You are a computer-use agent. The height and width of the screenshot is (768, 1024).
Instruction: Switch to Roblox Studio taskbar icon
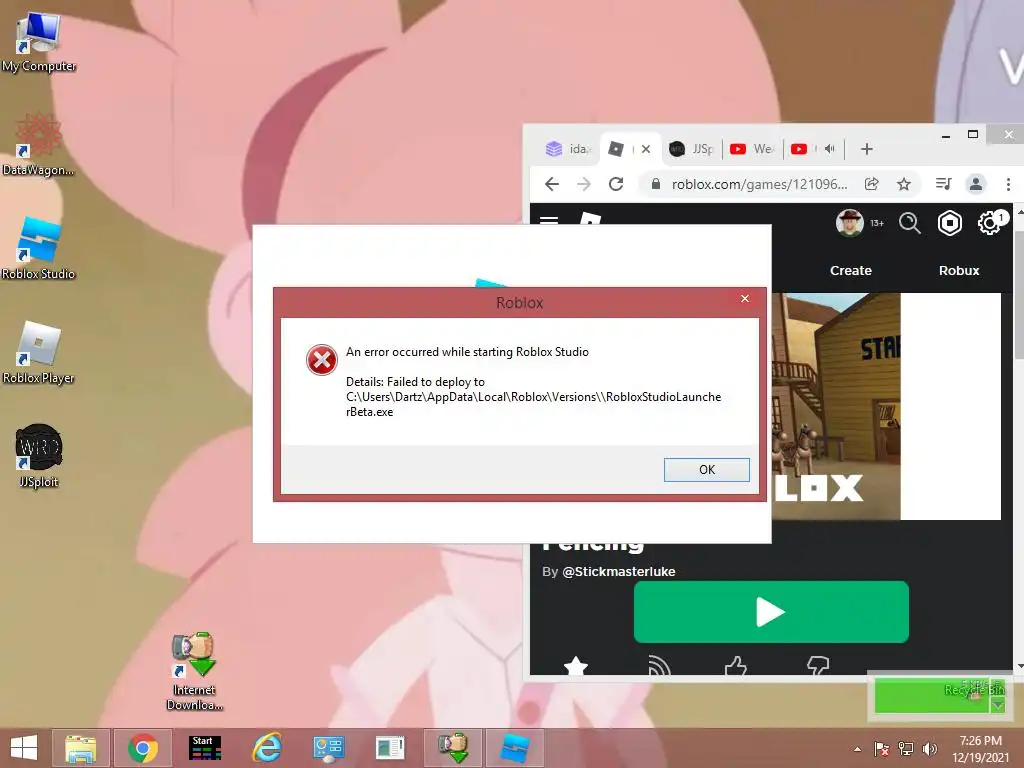click(515, 748)
